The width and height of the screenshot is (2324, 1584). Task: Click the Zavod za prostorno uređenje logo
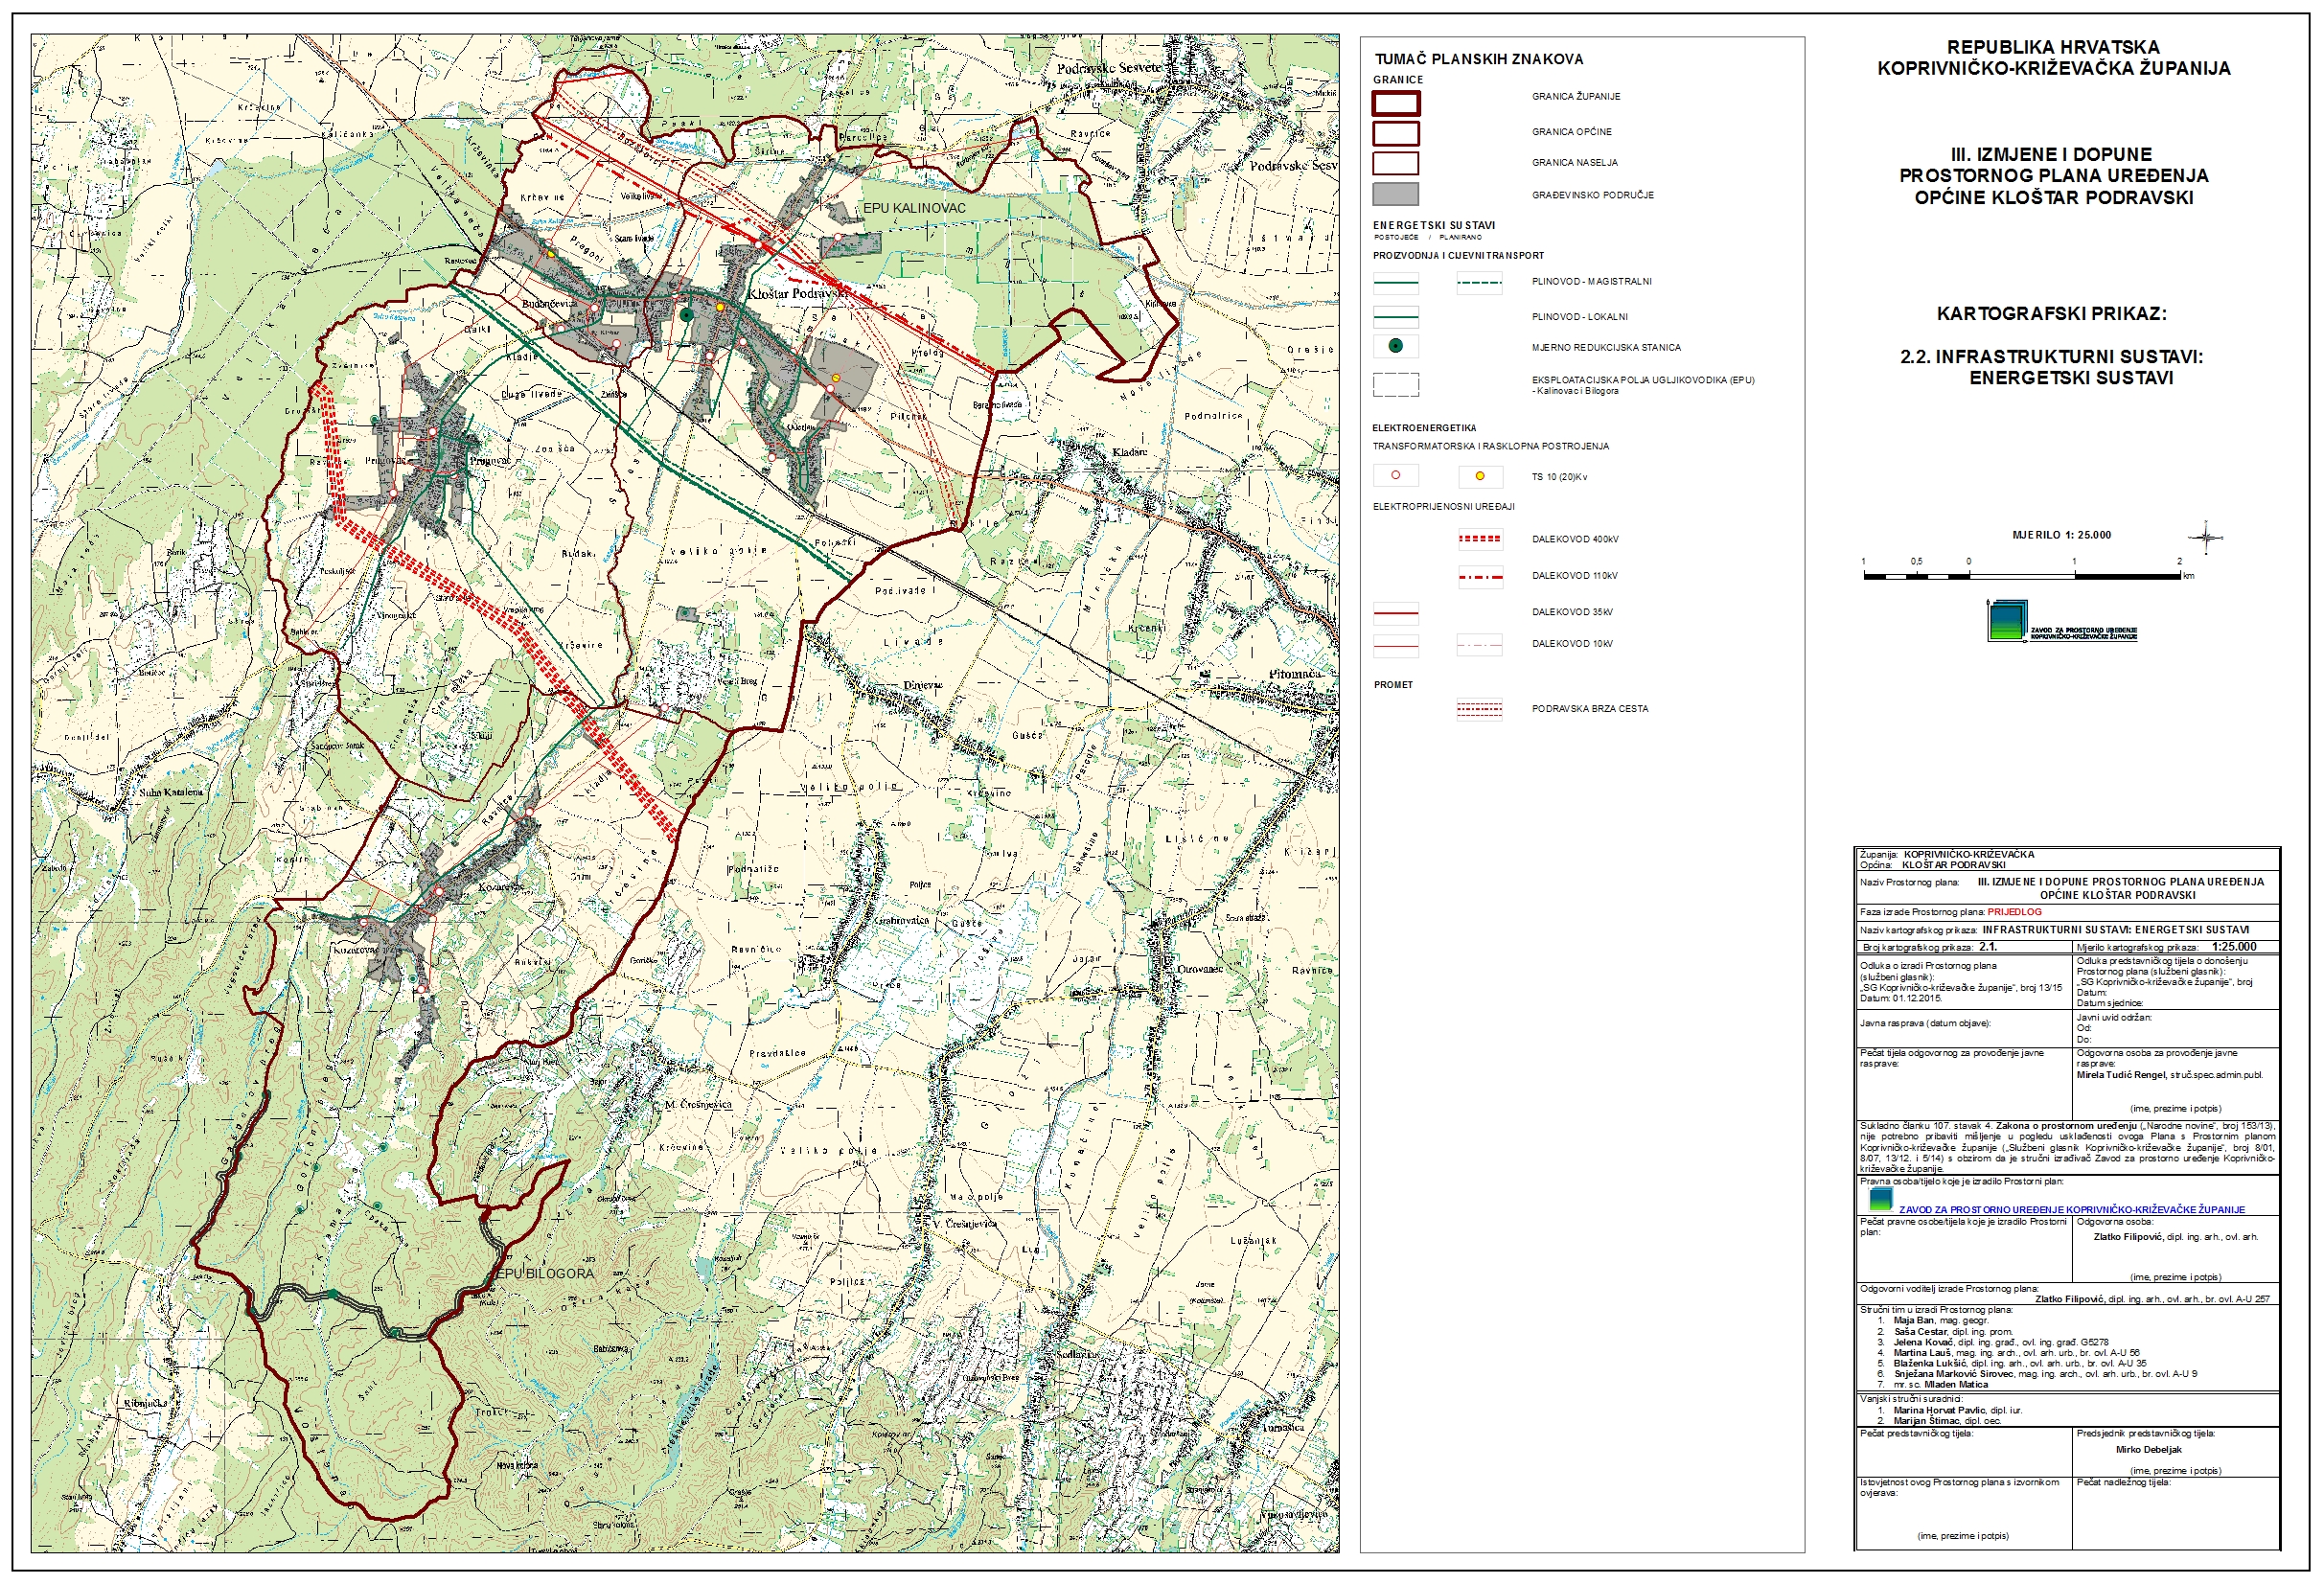(2007, 620)
